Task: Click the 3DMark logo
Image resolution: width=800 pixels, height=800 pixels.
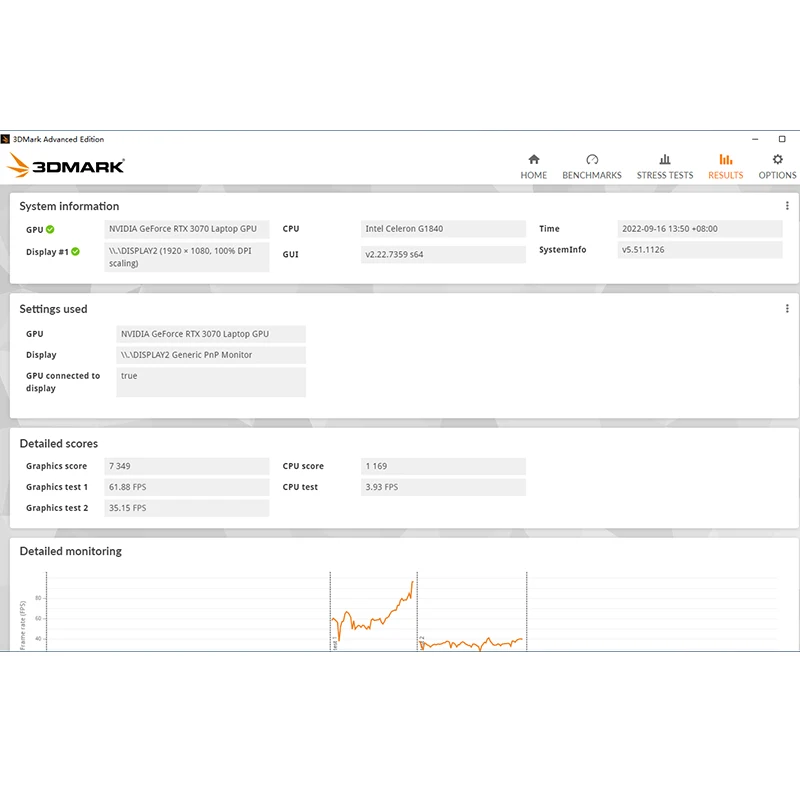Action: coord(65,165)
